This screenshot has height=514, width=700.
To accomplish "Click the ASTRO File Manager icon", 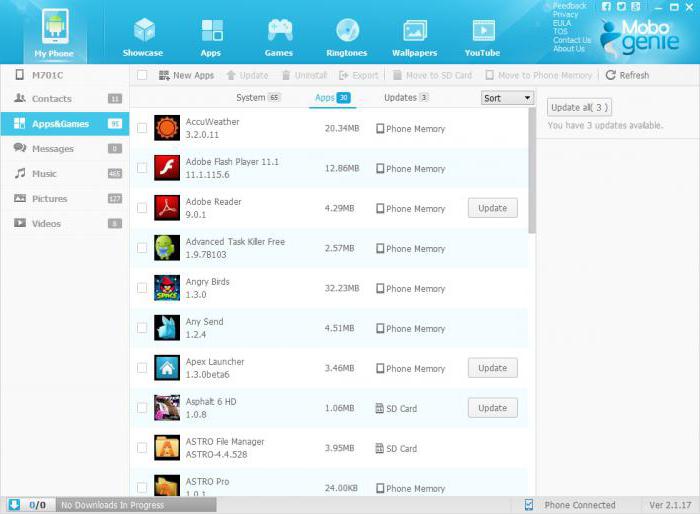I will tap(167, 447).
